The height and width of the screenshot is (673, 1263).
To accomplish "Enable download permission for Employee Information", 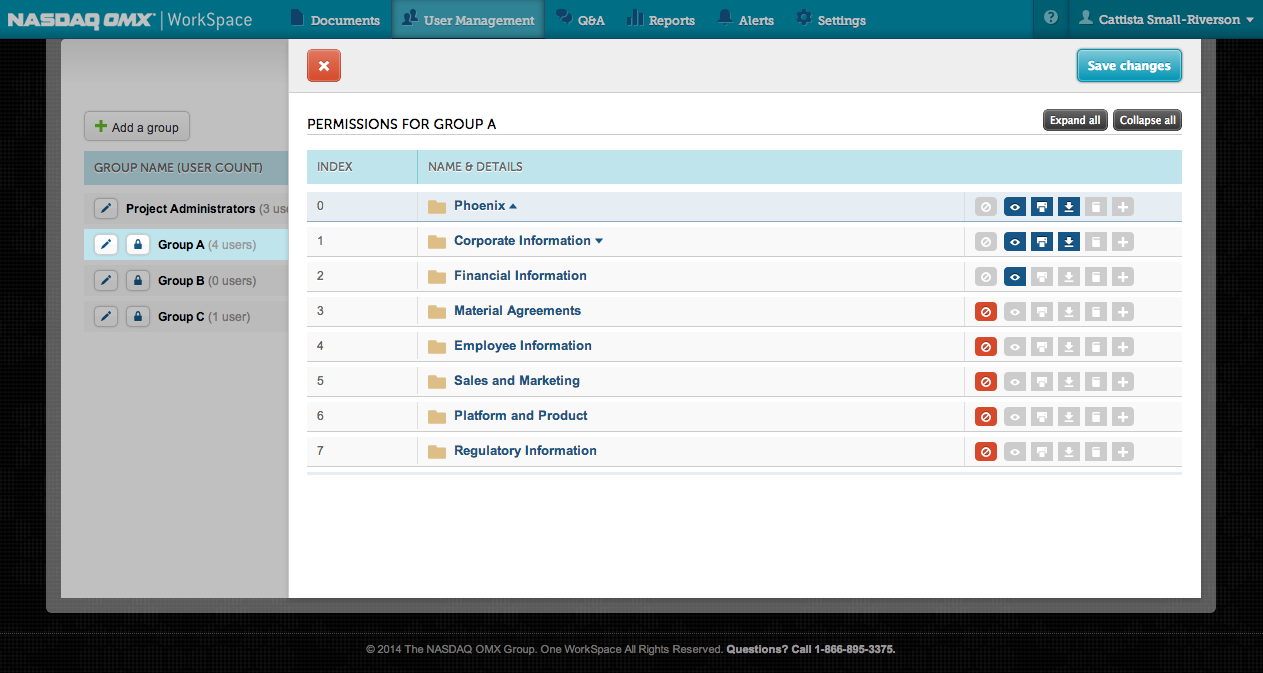I will pos(1069,347).
